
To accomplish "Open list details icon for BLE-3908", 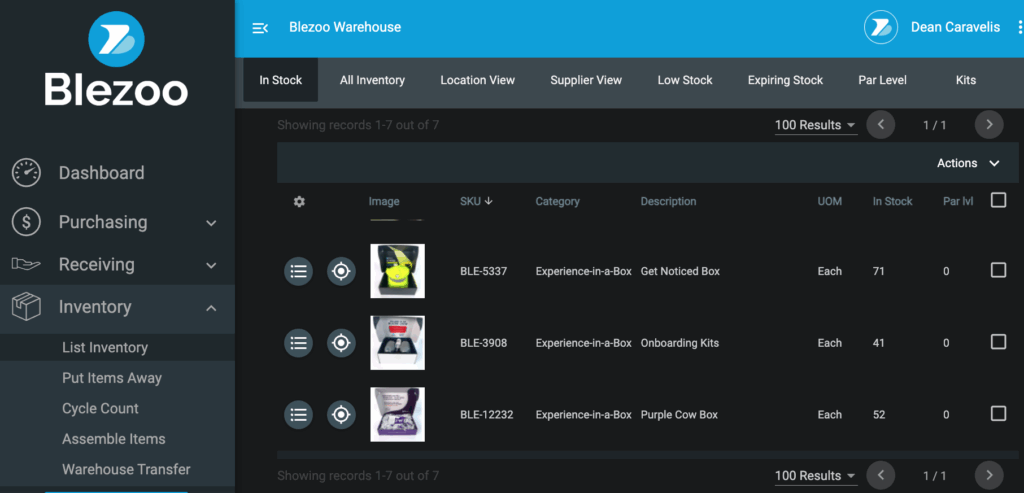I will coord(298,343).
